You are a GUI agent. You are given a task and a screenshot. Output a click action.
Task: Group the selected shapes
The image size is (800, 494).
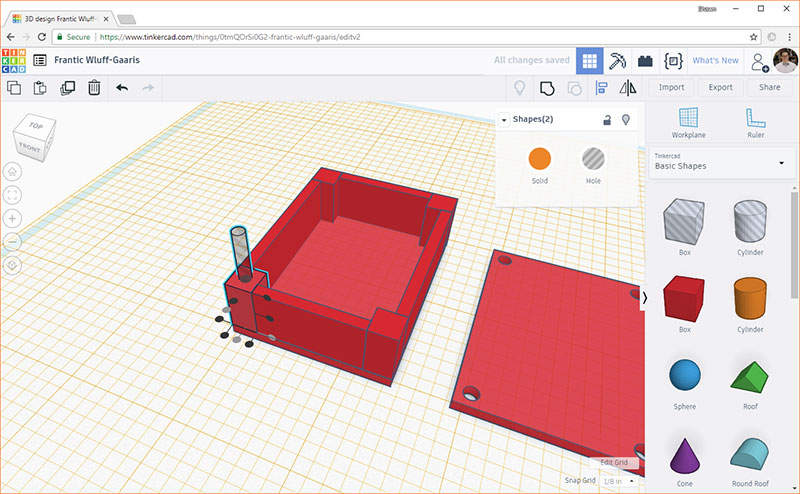coord(547,88)
